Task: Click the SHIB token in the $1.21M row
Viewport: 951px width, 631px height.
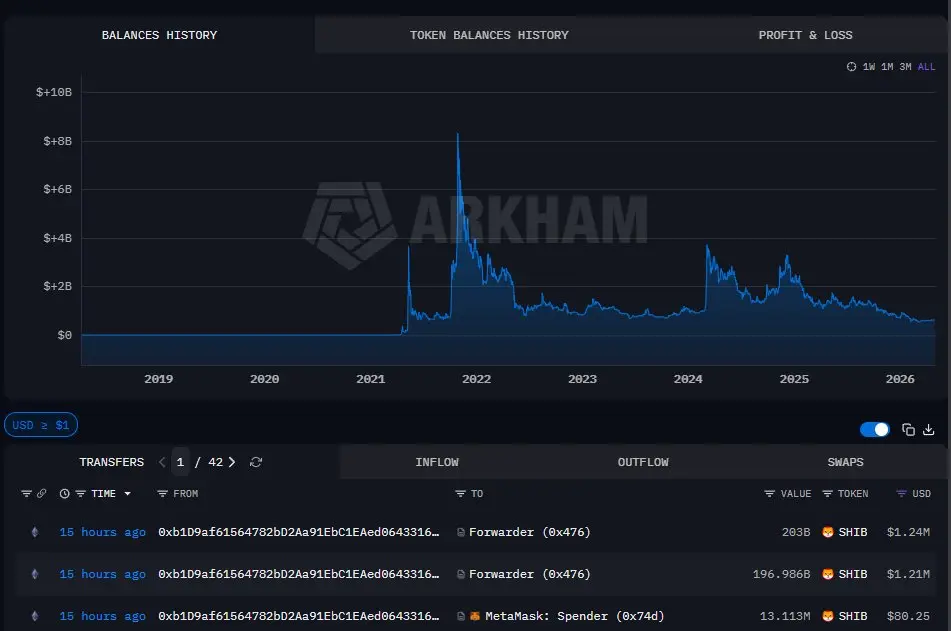Action: (x=844, y=574)
